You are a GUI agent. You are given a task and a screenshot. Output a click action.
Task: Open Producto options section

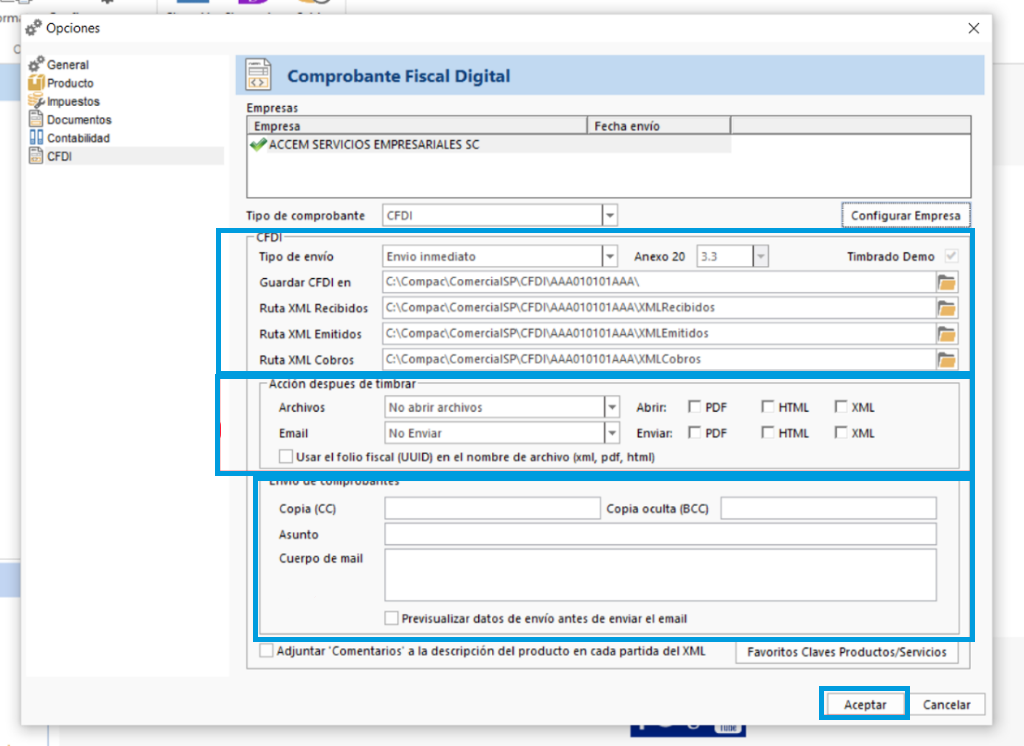[x=69, y=83]
